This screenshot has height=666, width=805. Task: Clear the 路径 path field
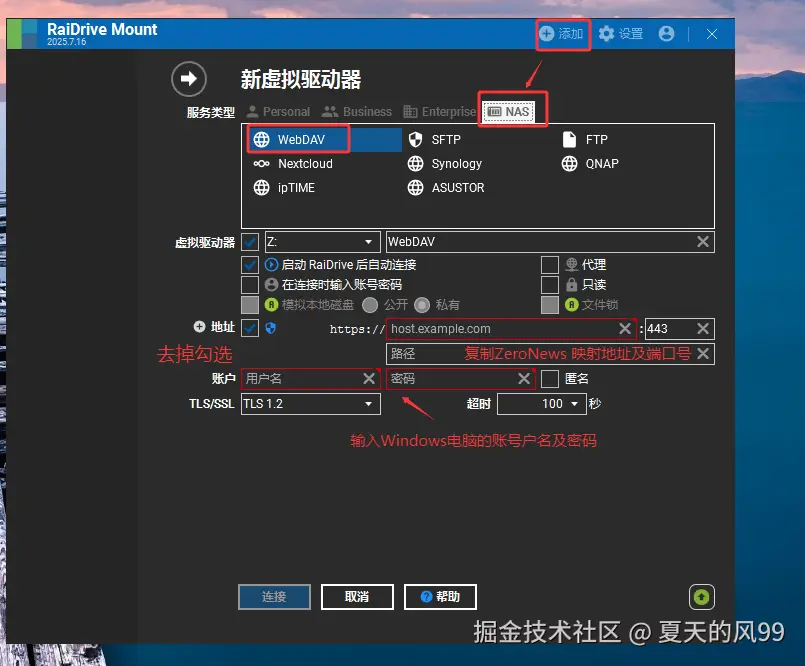[703, 354]
